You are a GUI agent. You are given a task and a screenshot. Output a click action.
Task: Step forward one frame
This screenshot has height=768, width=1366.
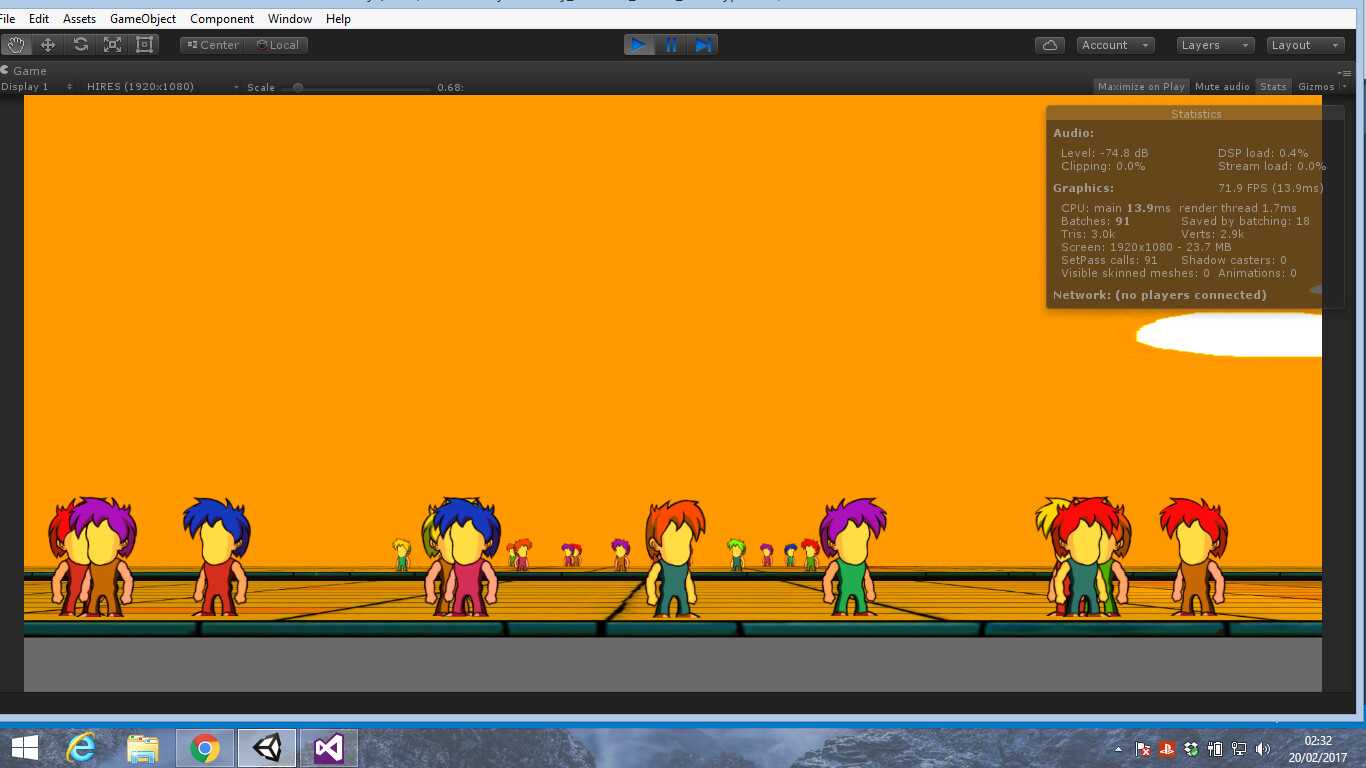703,45
